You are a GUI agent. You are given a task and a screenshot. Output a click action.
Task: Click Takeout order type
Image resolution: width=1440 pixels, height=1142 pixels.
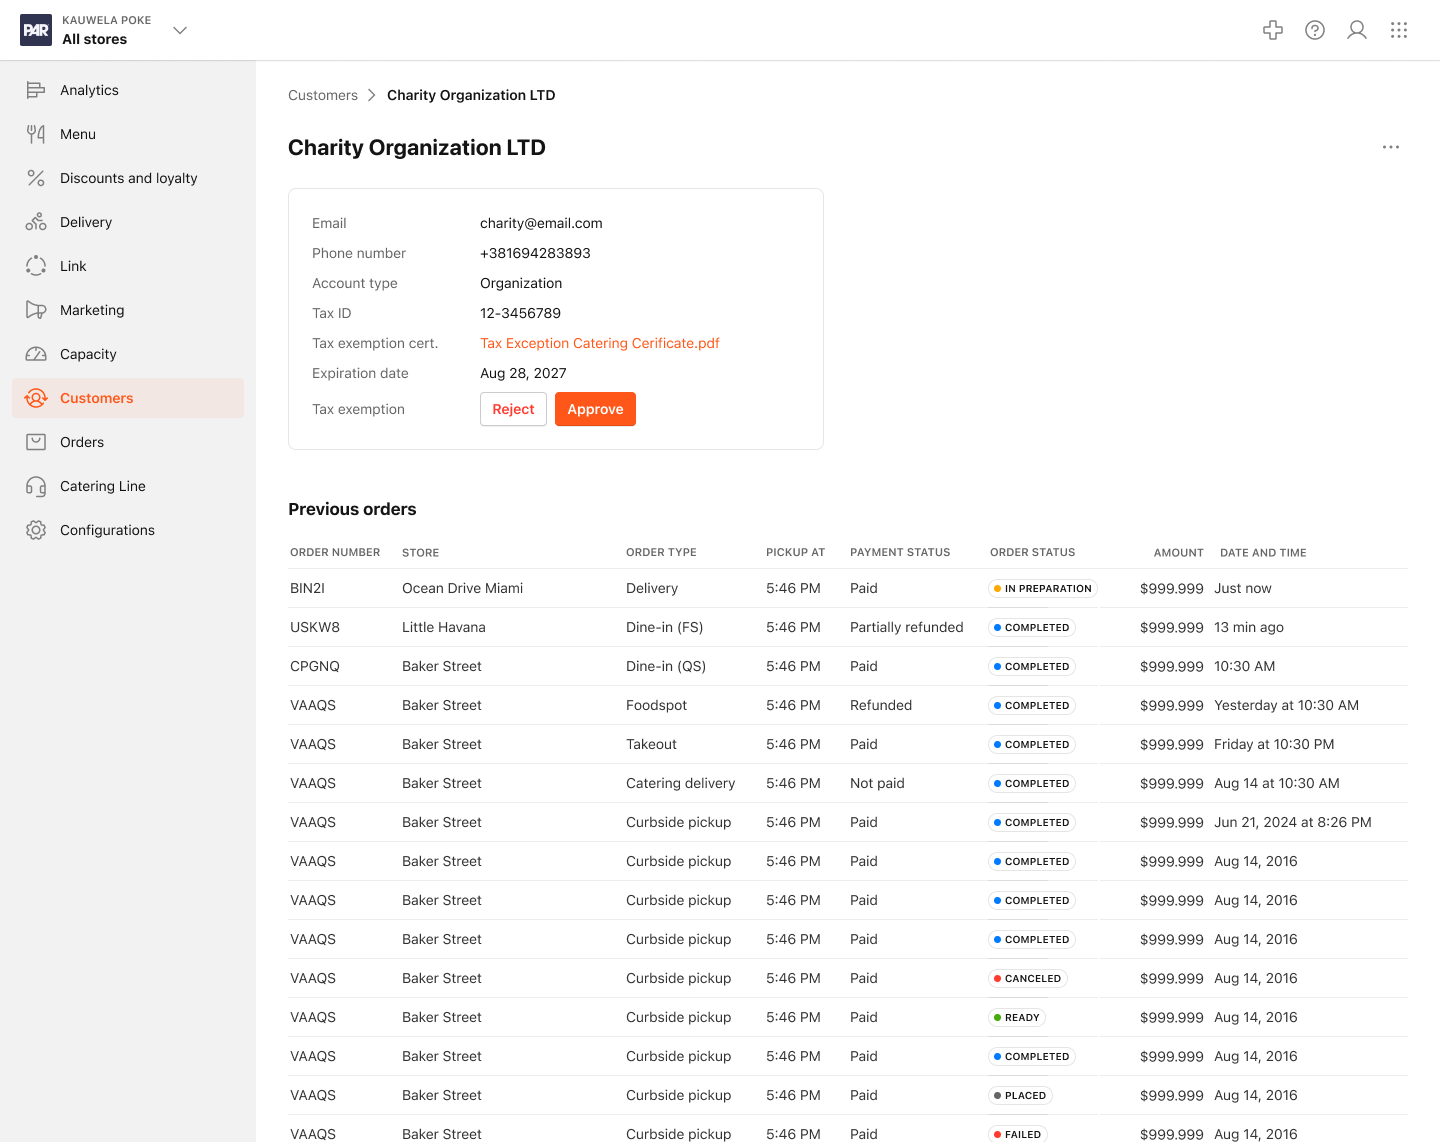coord(651,744)
